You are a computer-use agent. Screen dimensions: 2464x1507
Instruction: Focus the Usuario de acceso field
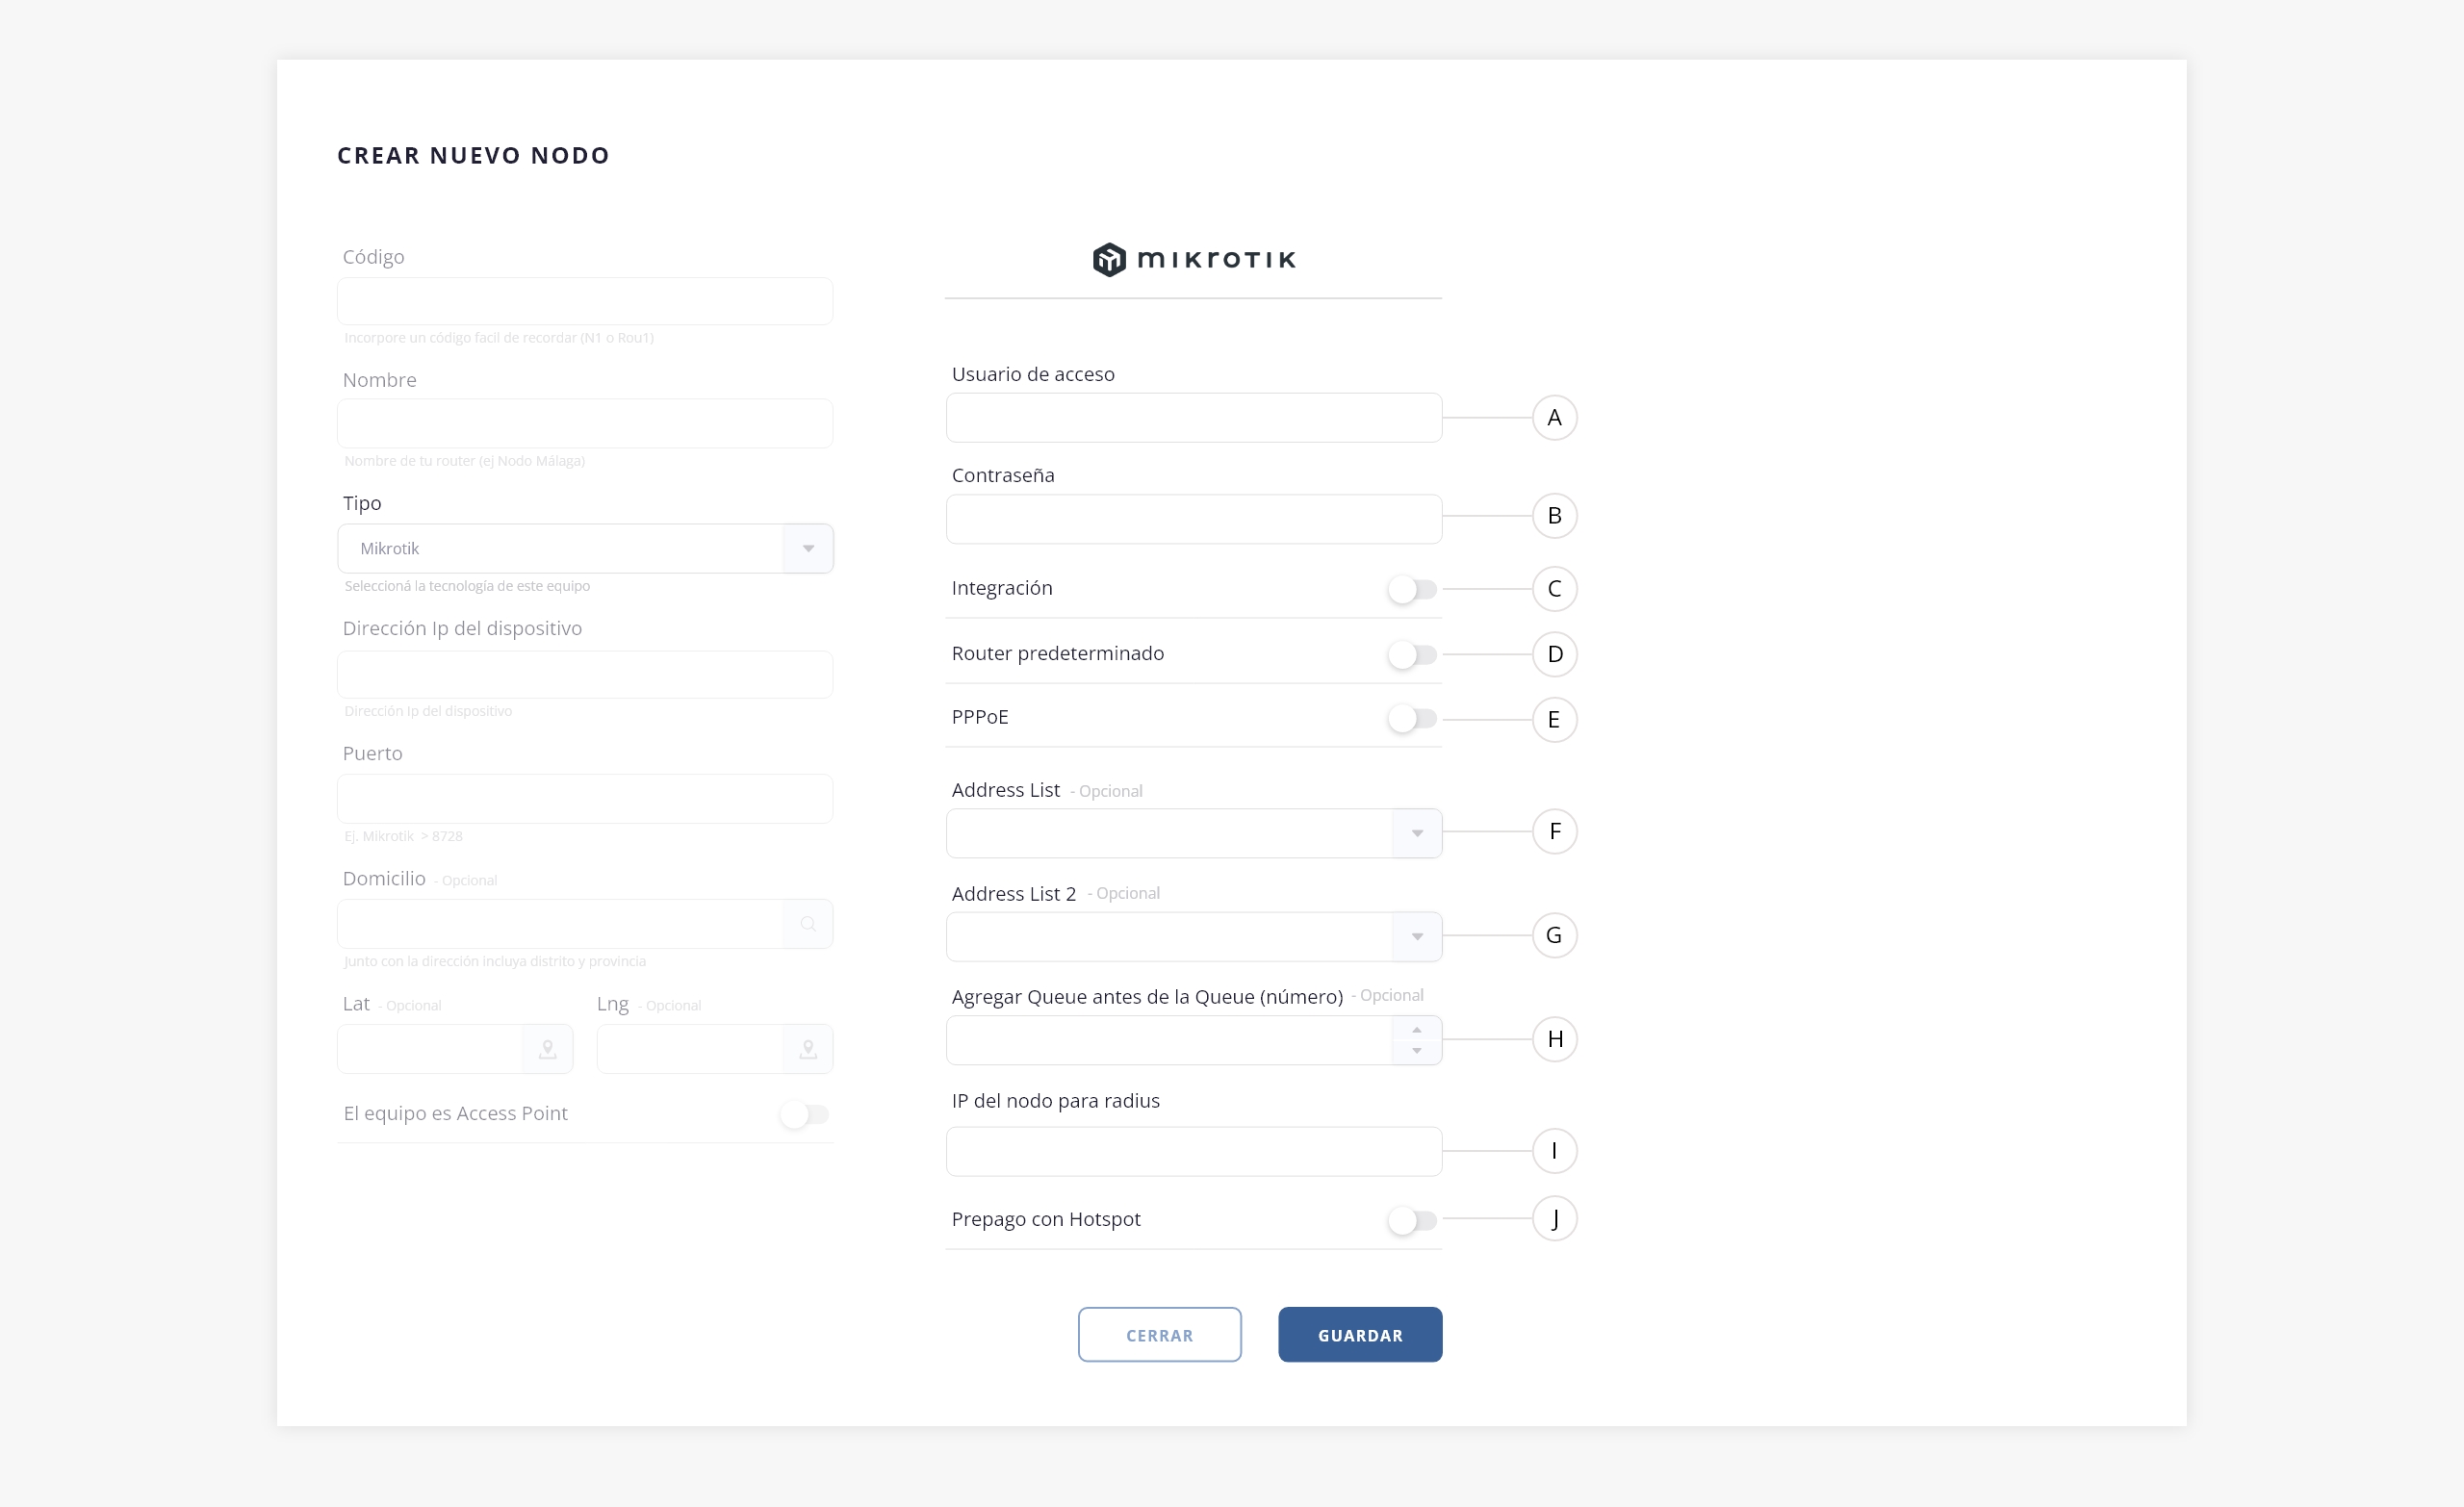(1193, 418)
